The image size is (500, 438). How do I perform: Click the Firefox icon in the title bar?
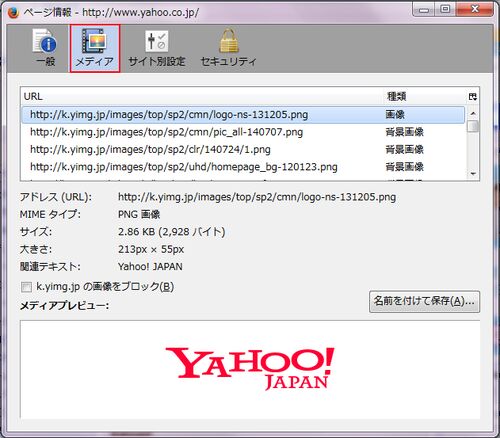(13, 12)
